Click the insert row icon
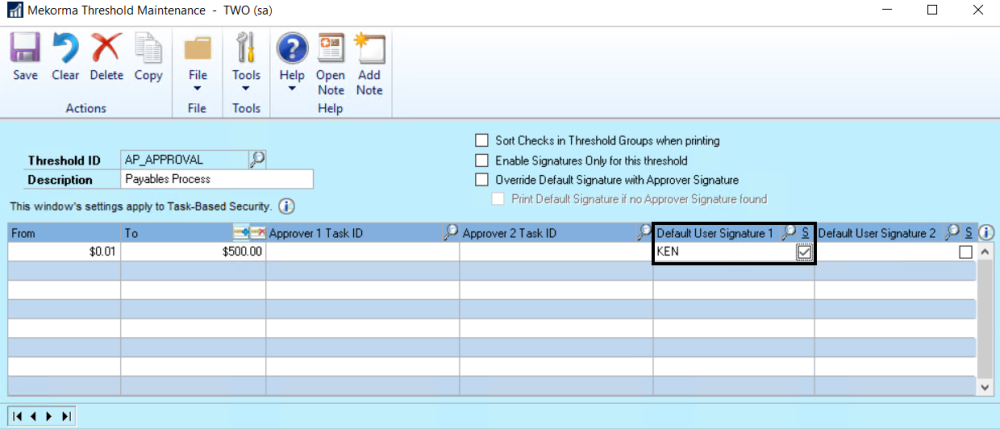The image size is (1000, 429). (x=241, y=233)
